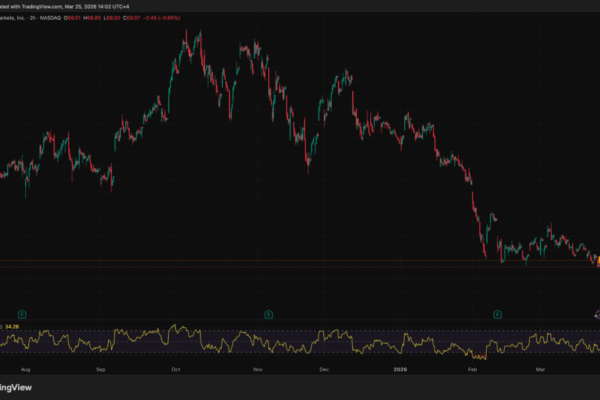Click the Sep label on time axis
This screenshot has height=400, width=600.
[x=101, y=368]
